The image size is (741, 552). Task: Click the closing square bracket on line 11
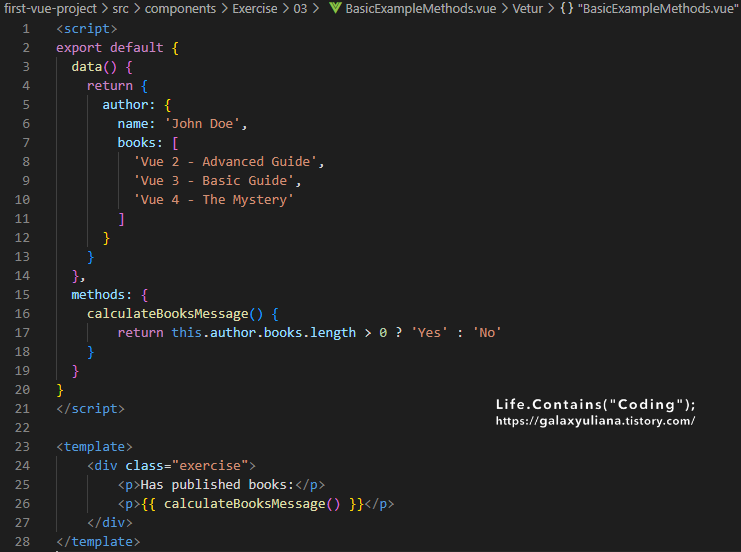121,219
